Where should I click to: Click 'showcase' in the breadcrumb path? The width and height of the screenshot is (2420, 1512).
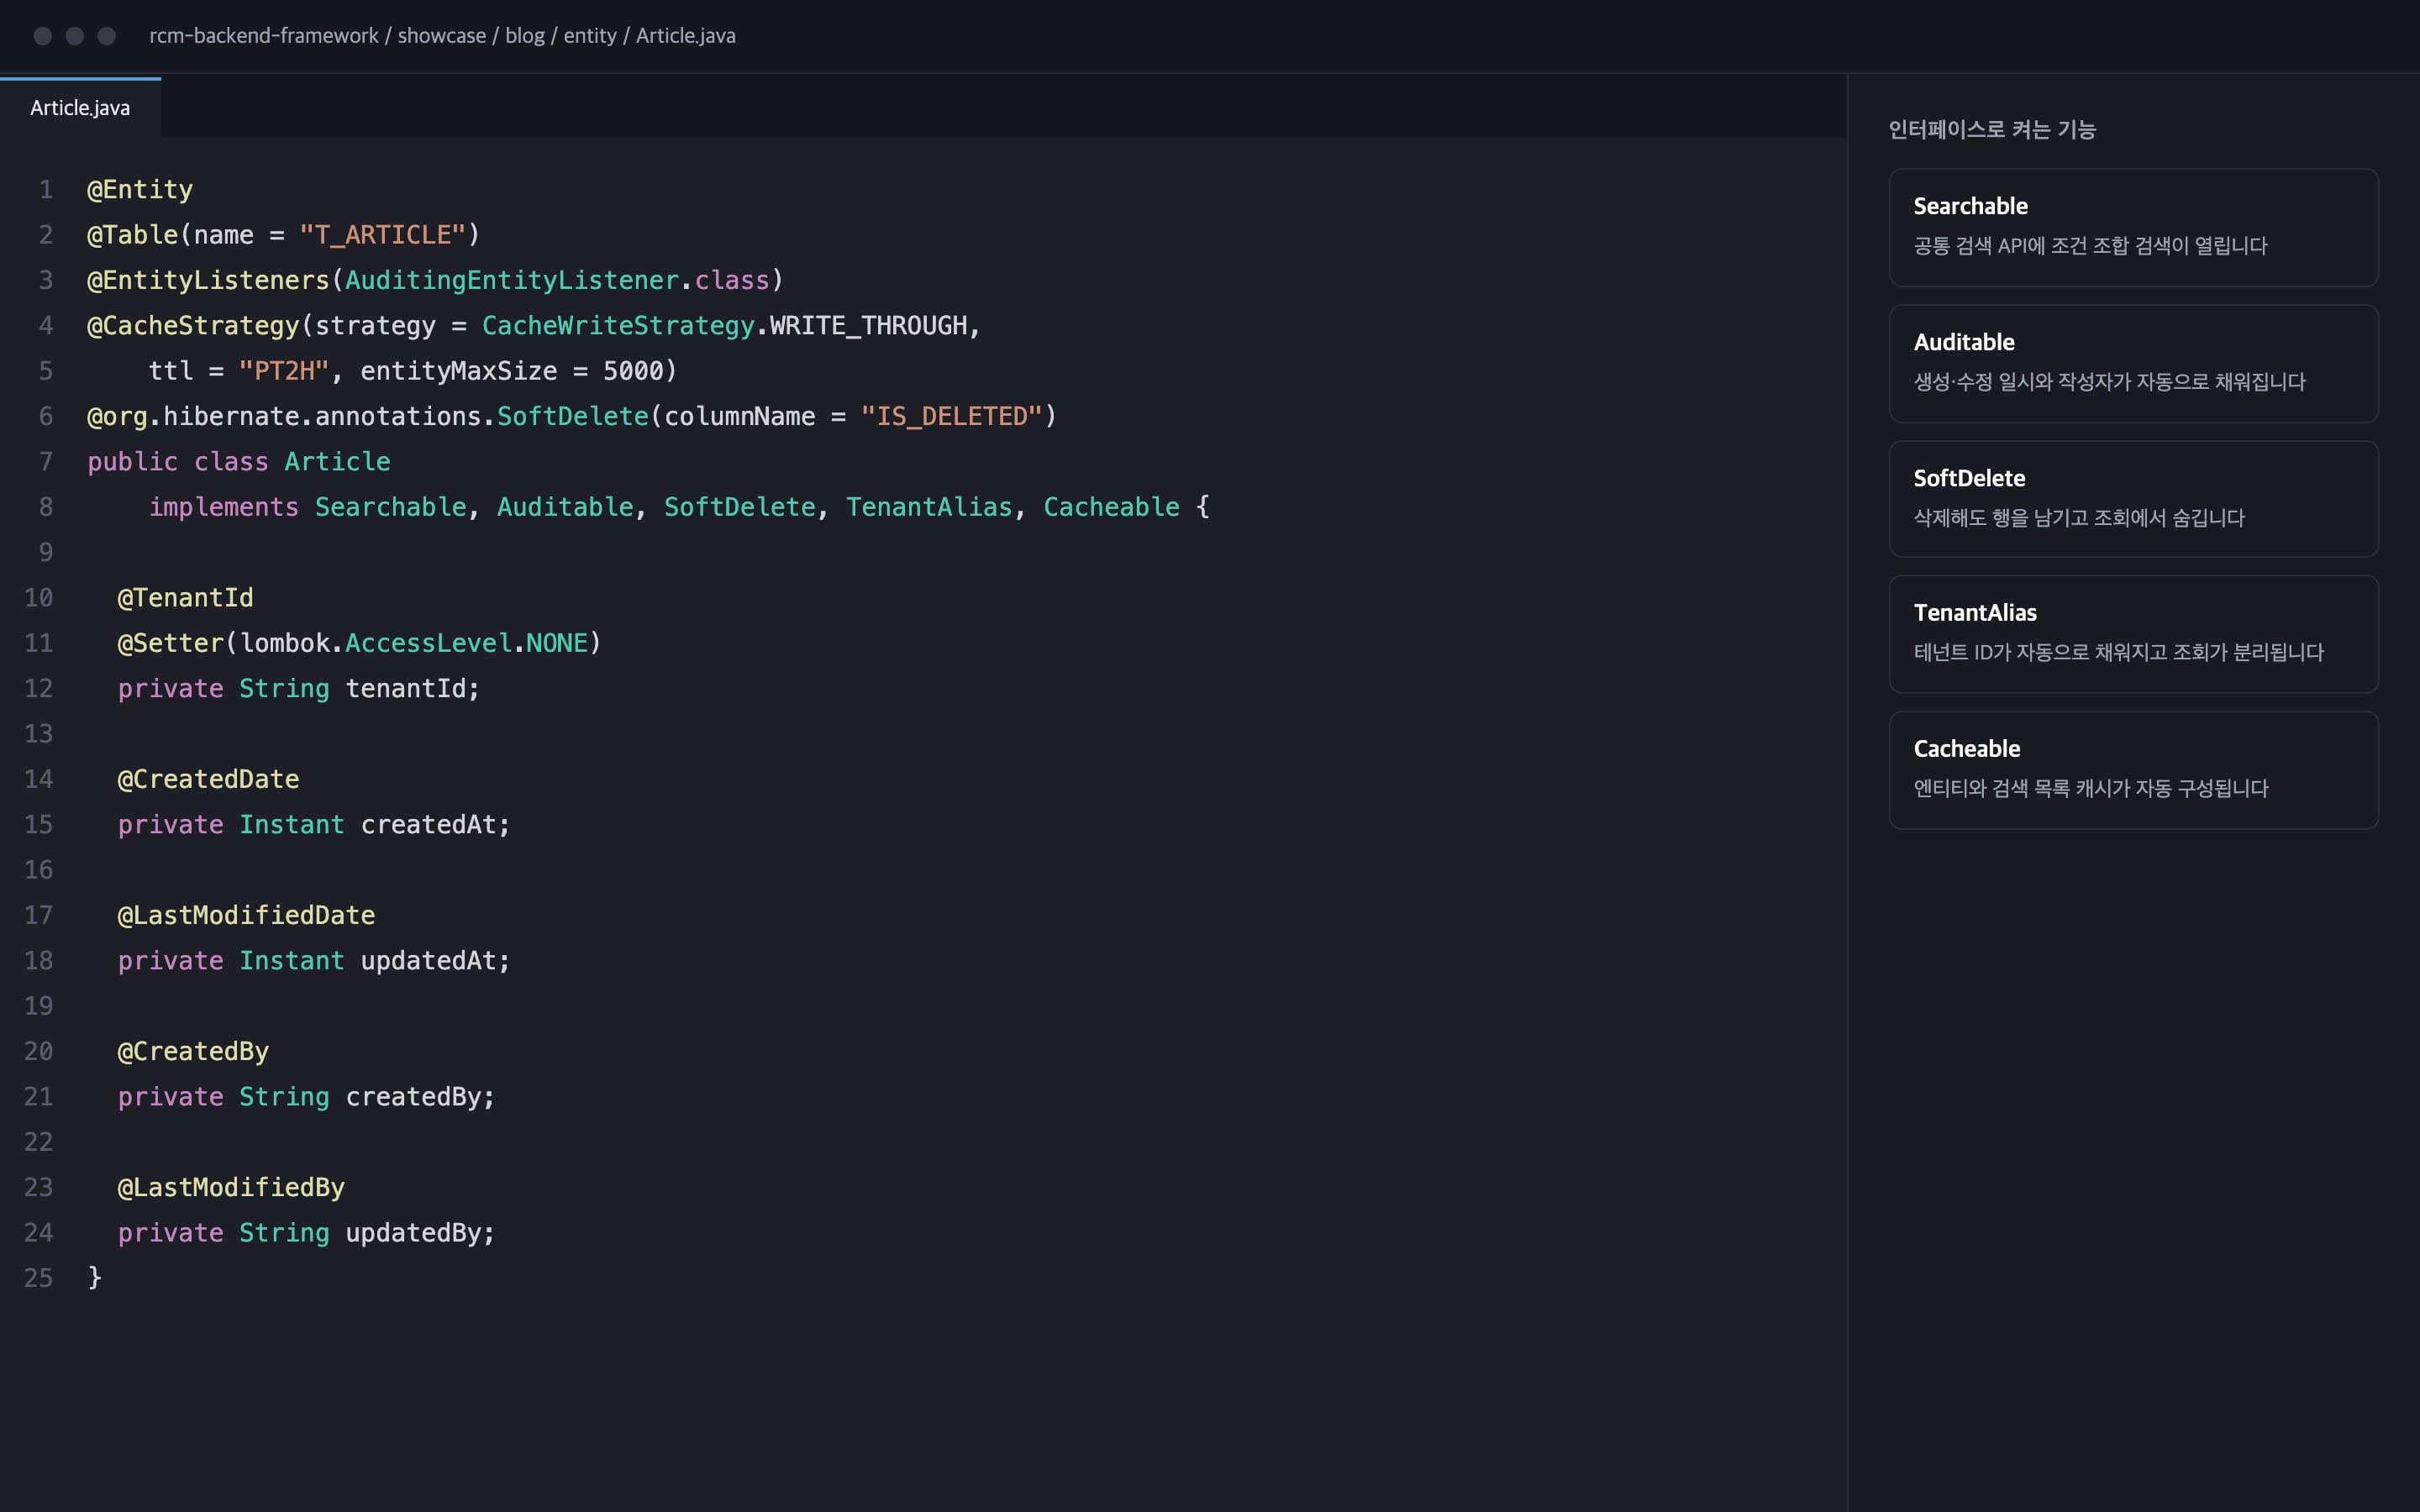[442, 36]
